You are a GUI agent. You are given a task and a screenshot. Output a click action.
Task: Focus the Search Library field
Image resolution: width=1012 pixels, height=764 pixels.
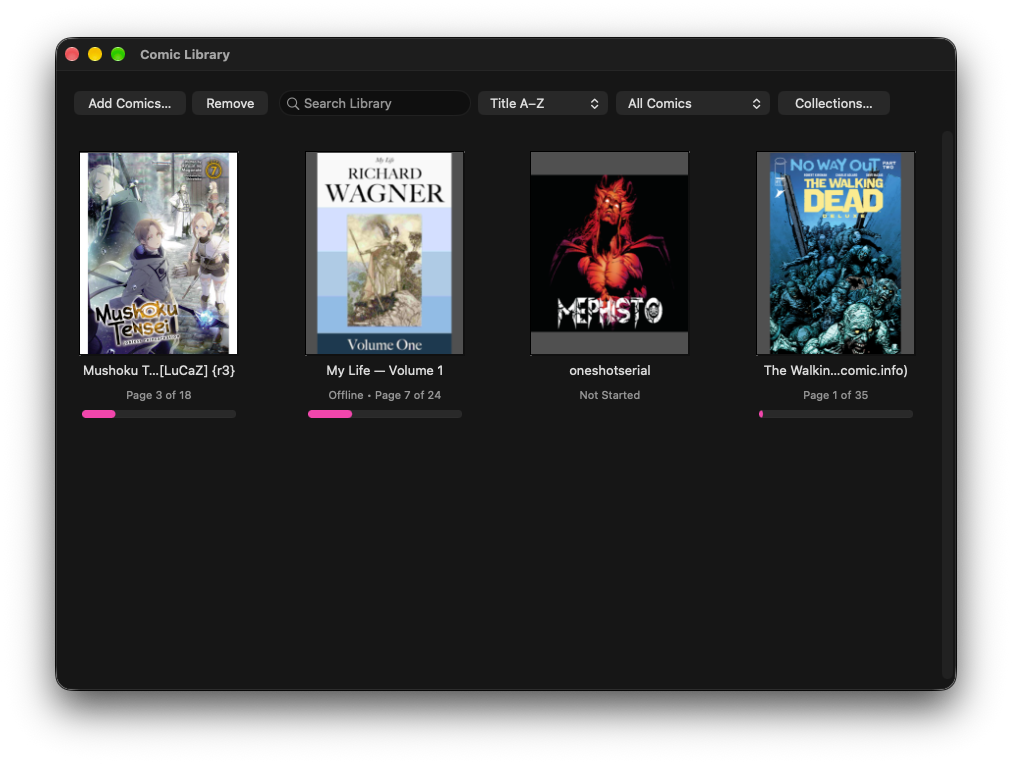tap(374, 103)
